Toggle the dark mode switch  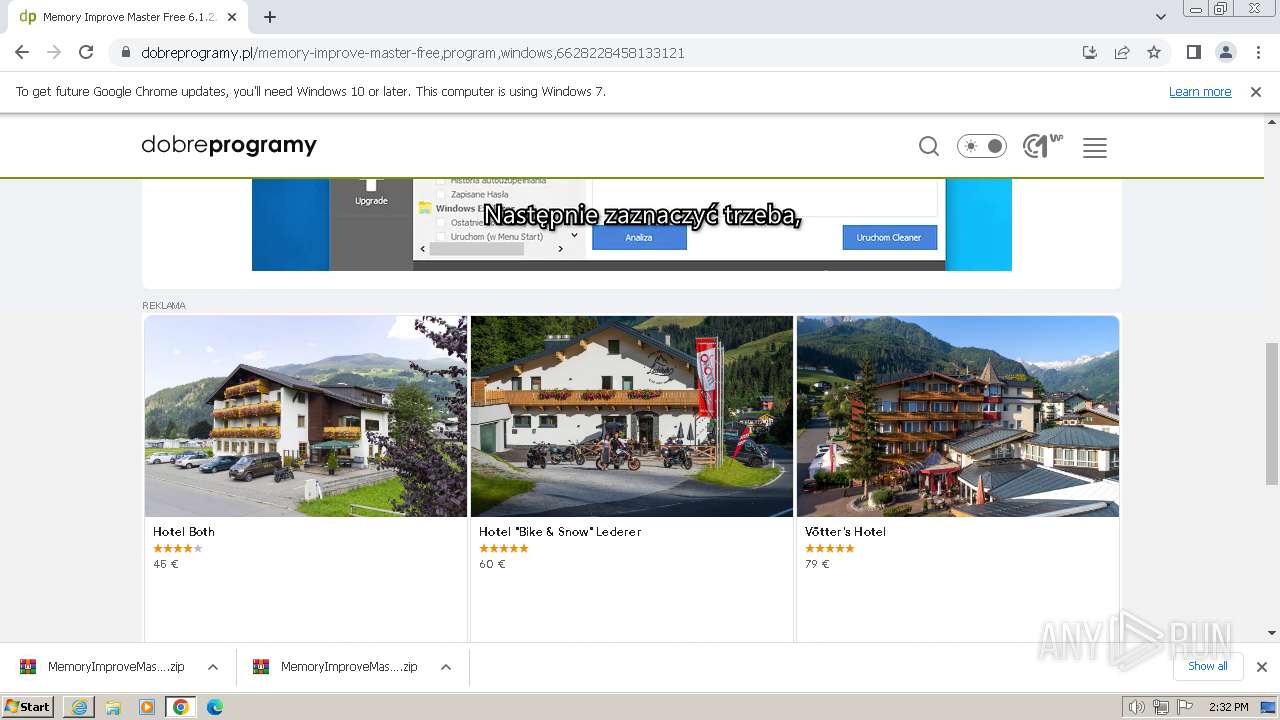(982, 146)
